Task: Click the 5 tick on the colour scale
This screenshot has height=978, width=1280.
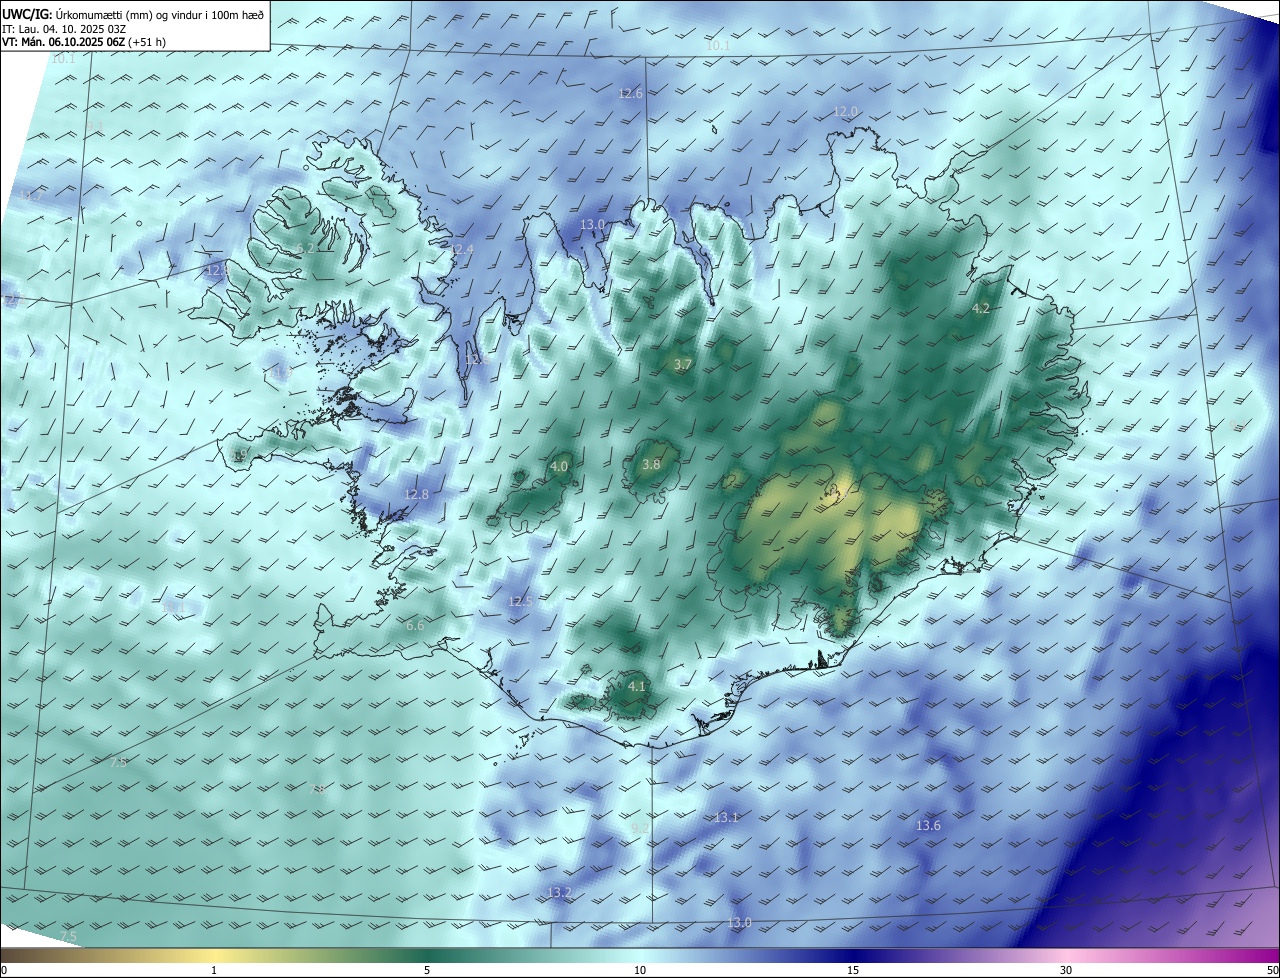Action: pyautogui.click(x=427, y=970)
